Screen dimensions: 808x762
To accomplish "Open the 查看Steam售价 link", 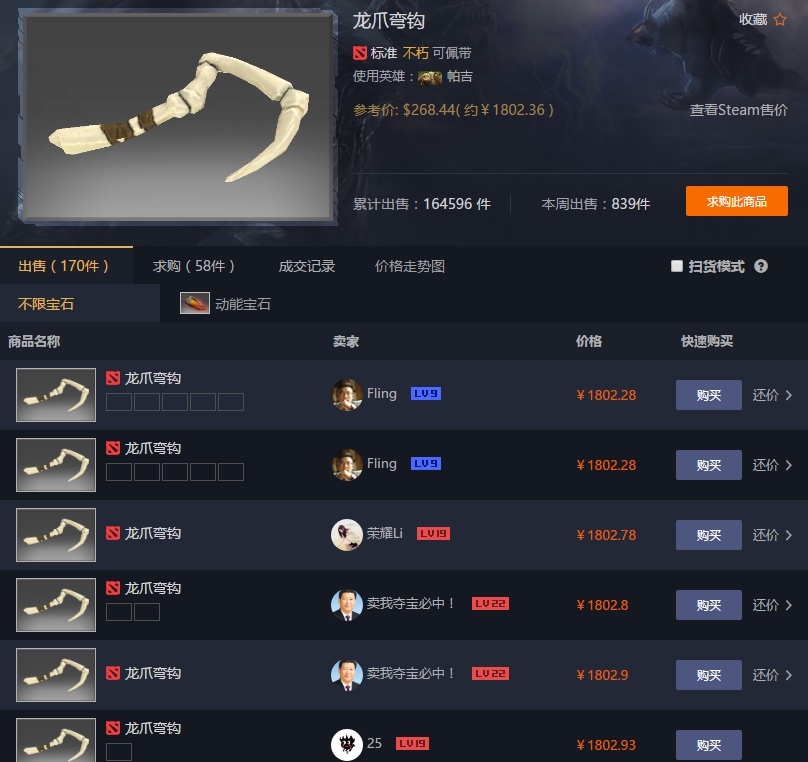I will pyautogui.click(x=738, y=110).
